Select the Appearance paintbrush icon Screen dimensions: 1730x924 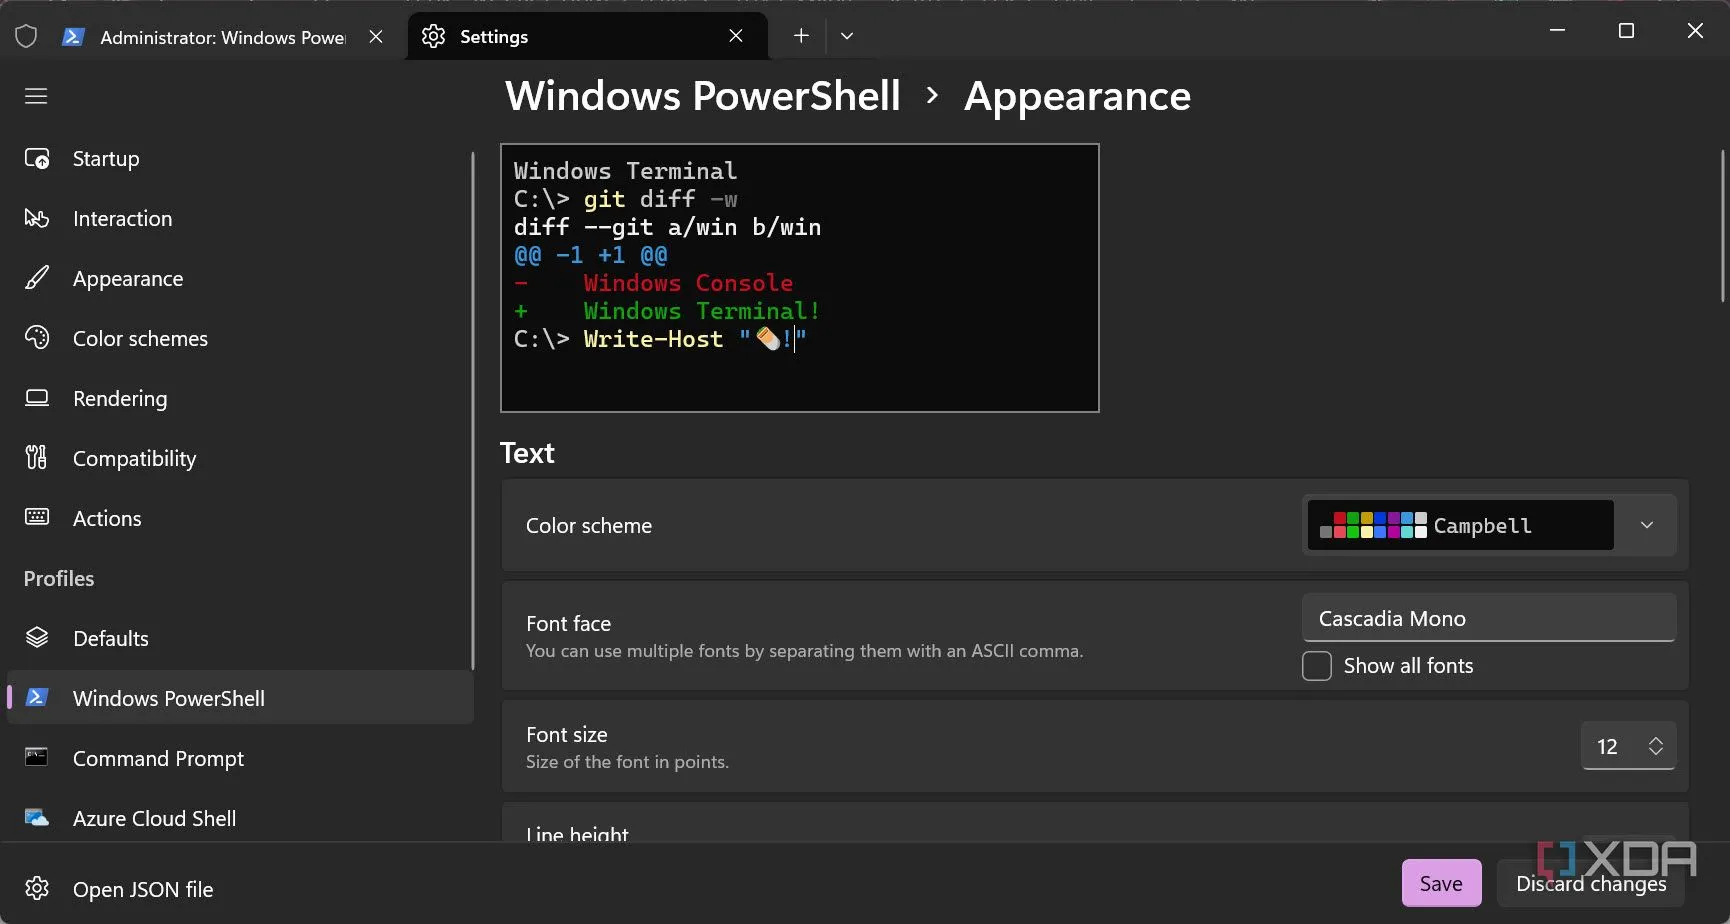click(37, 279)
